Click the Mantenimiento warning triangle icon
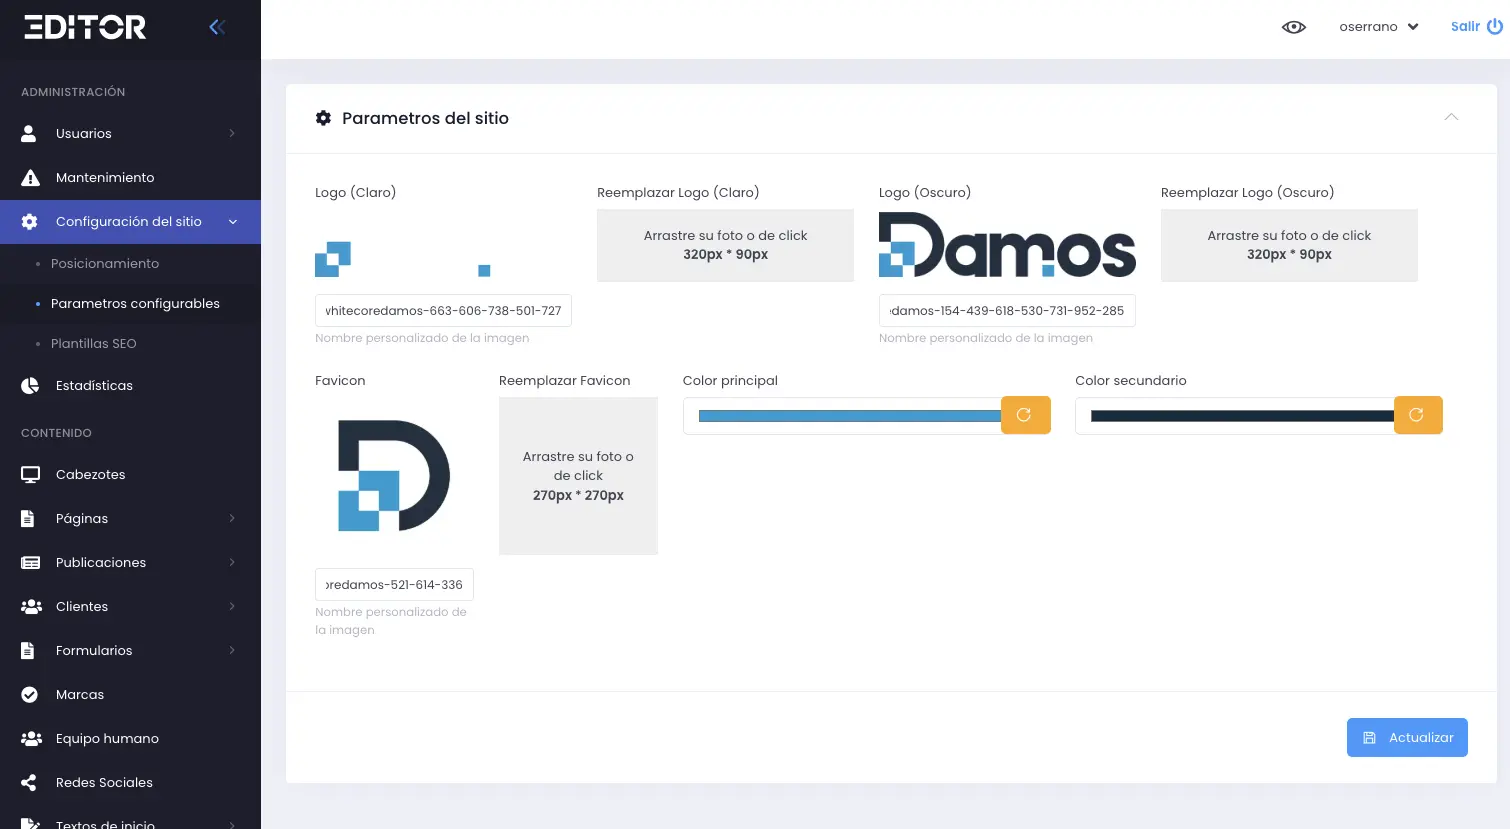The width and height of the screenshot is (1510, 829). (30, 178)
